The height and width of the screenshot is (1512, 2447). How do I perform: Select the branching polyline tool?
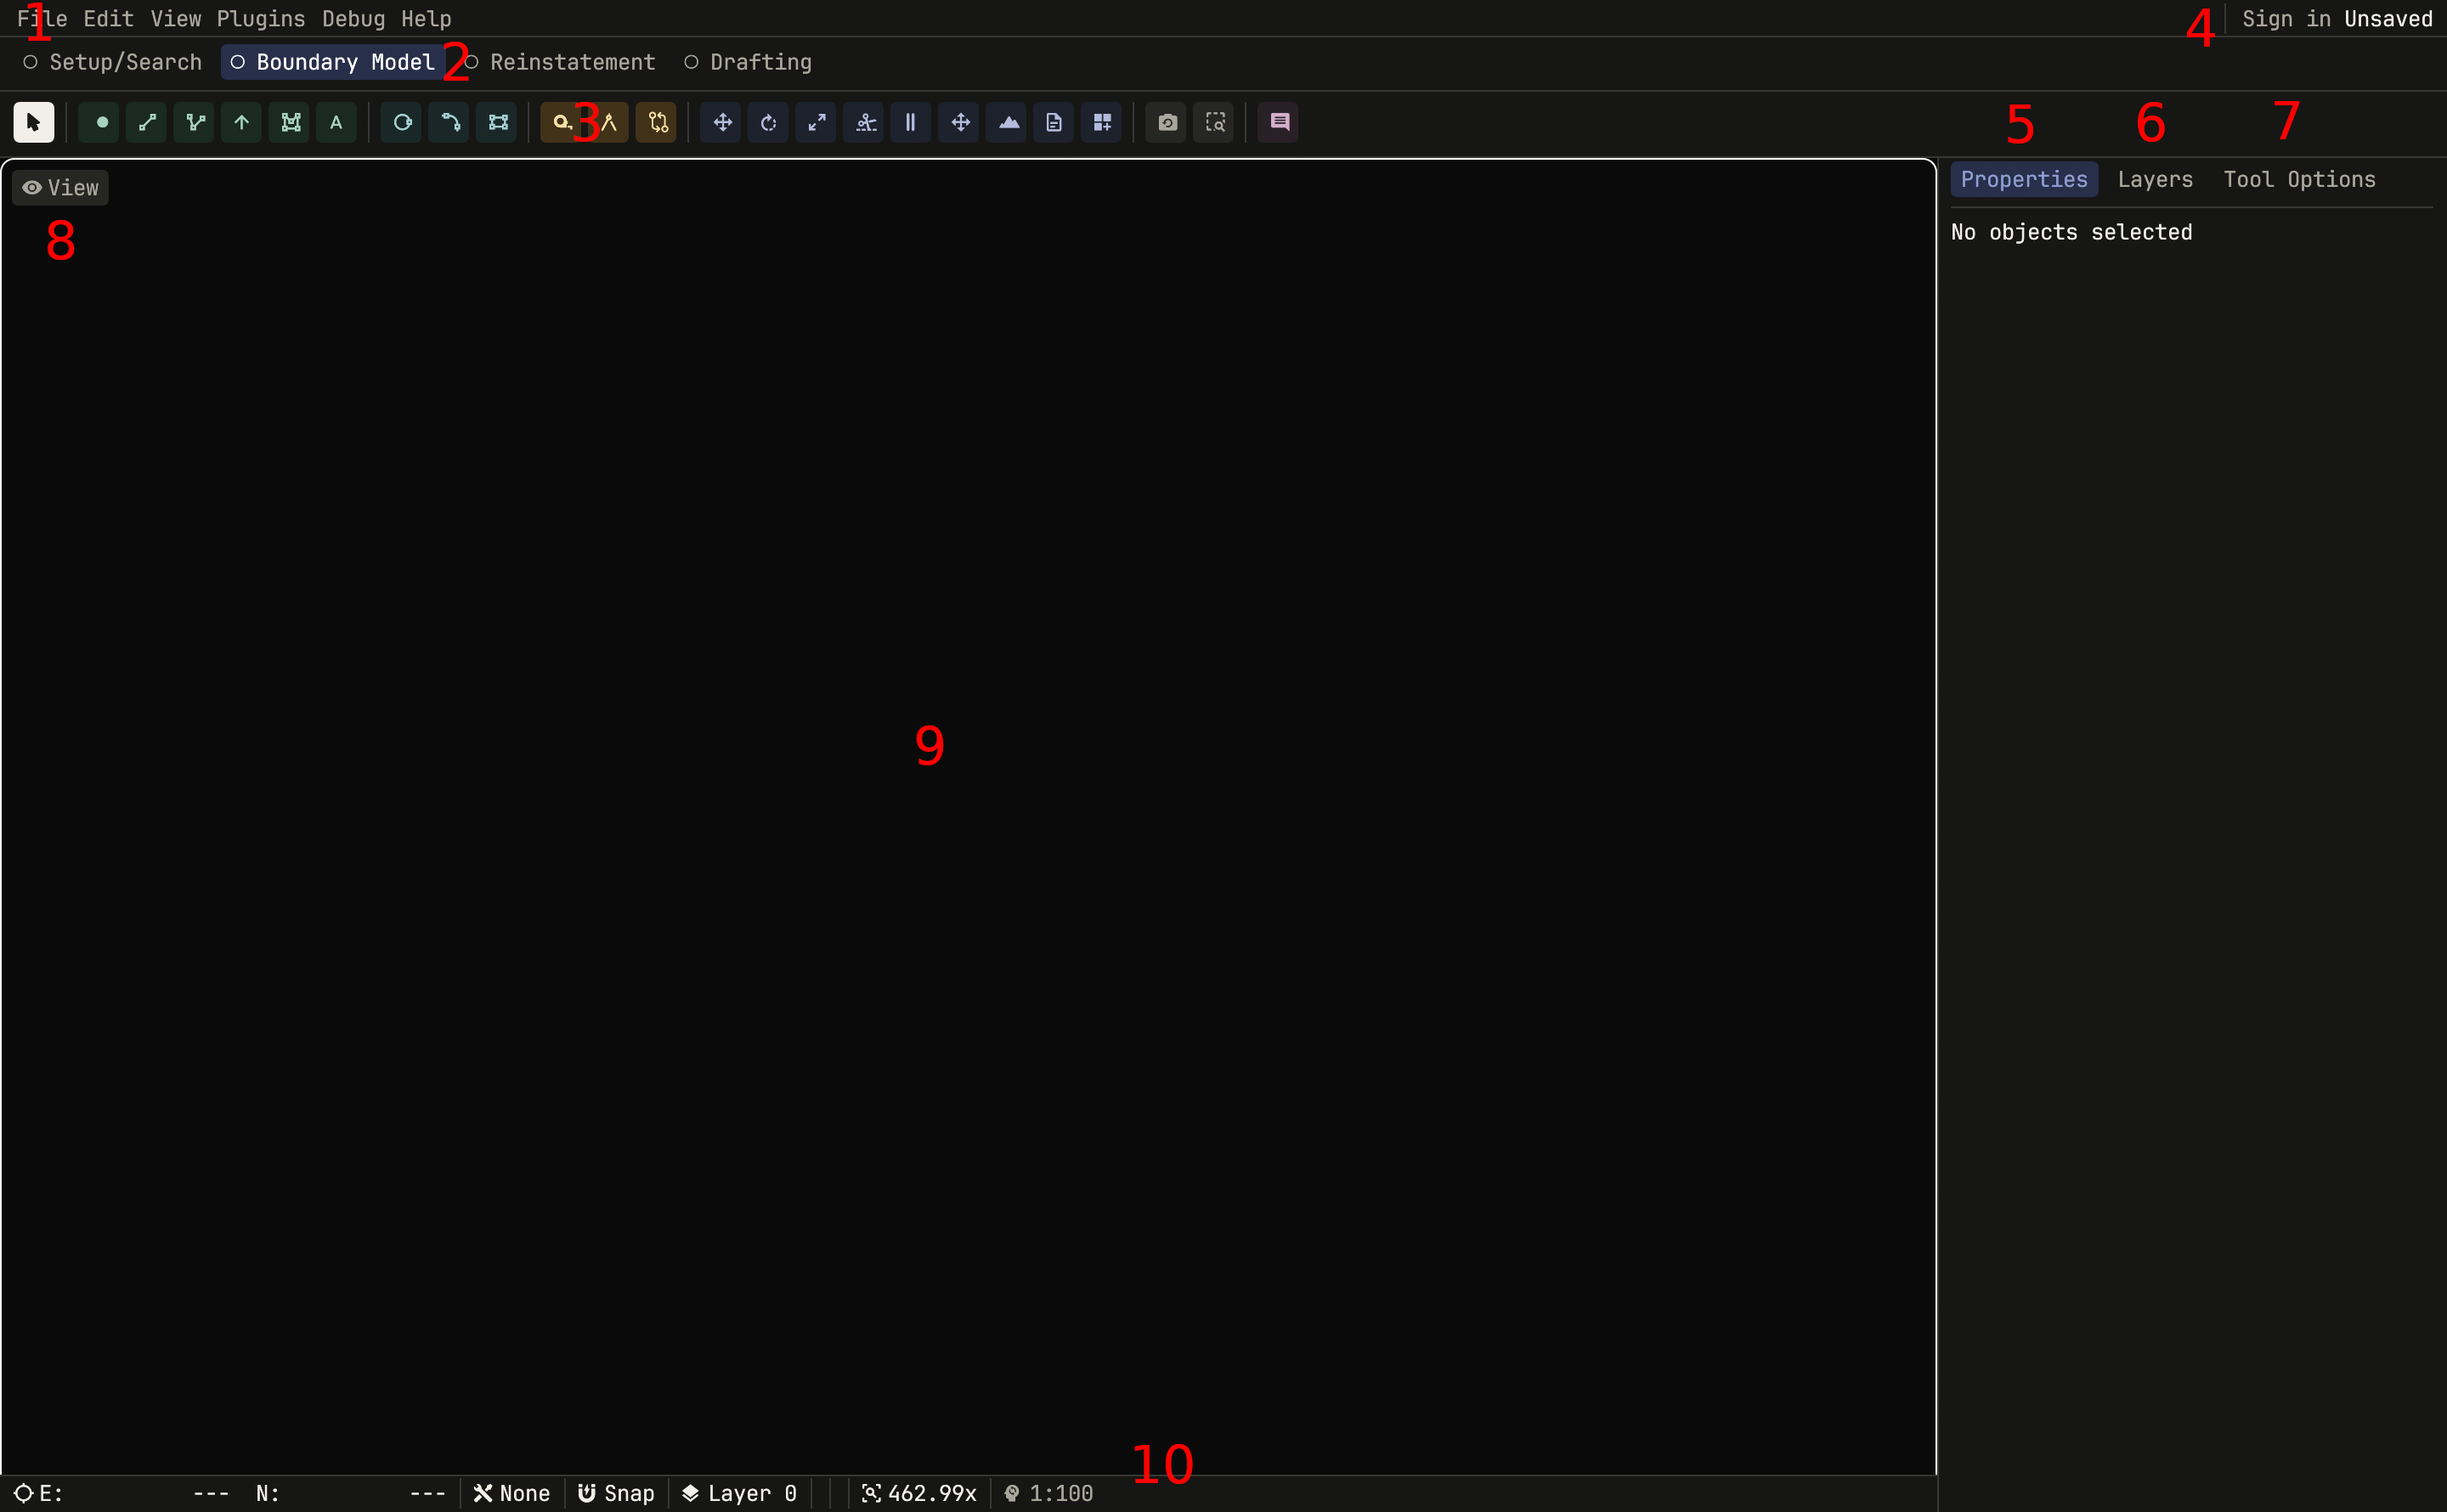point(195,122)
